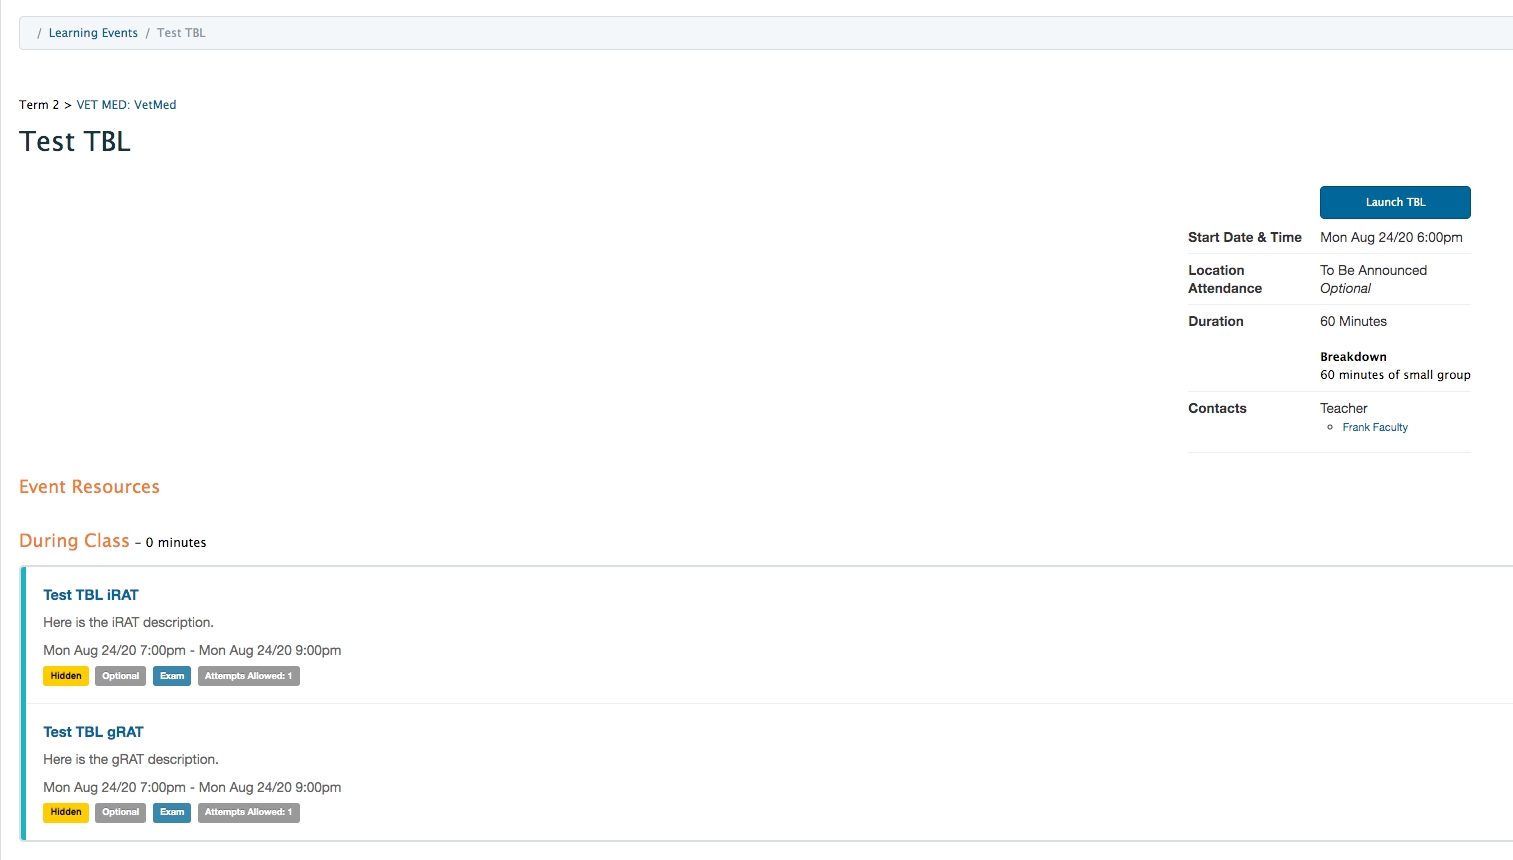Click the Launch TBL button
Screen dimensions: 1513x860
point(1394,202)
